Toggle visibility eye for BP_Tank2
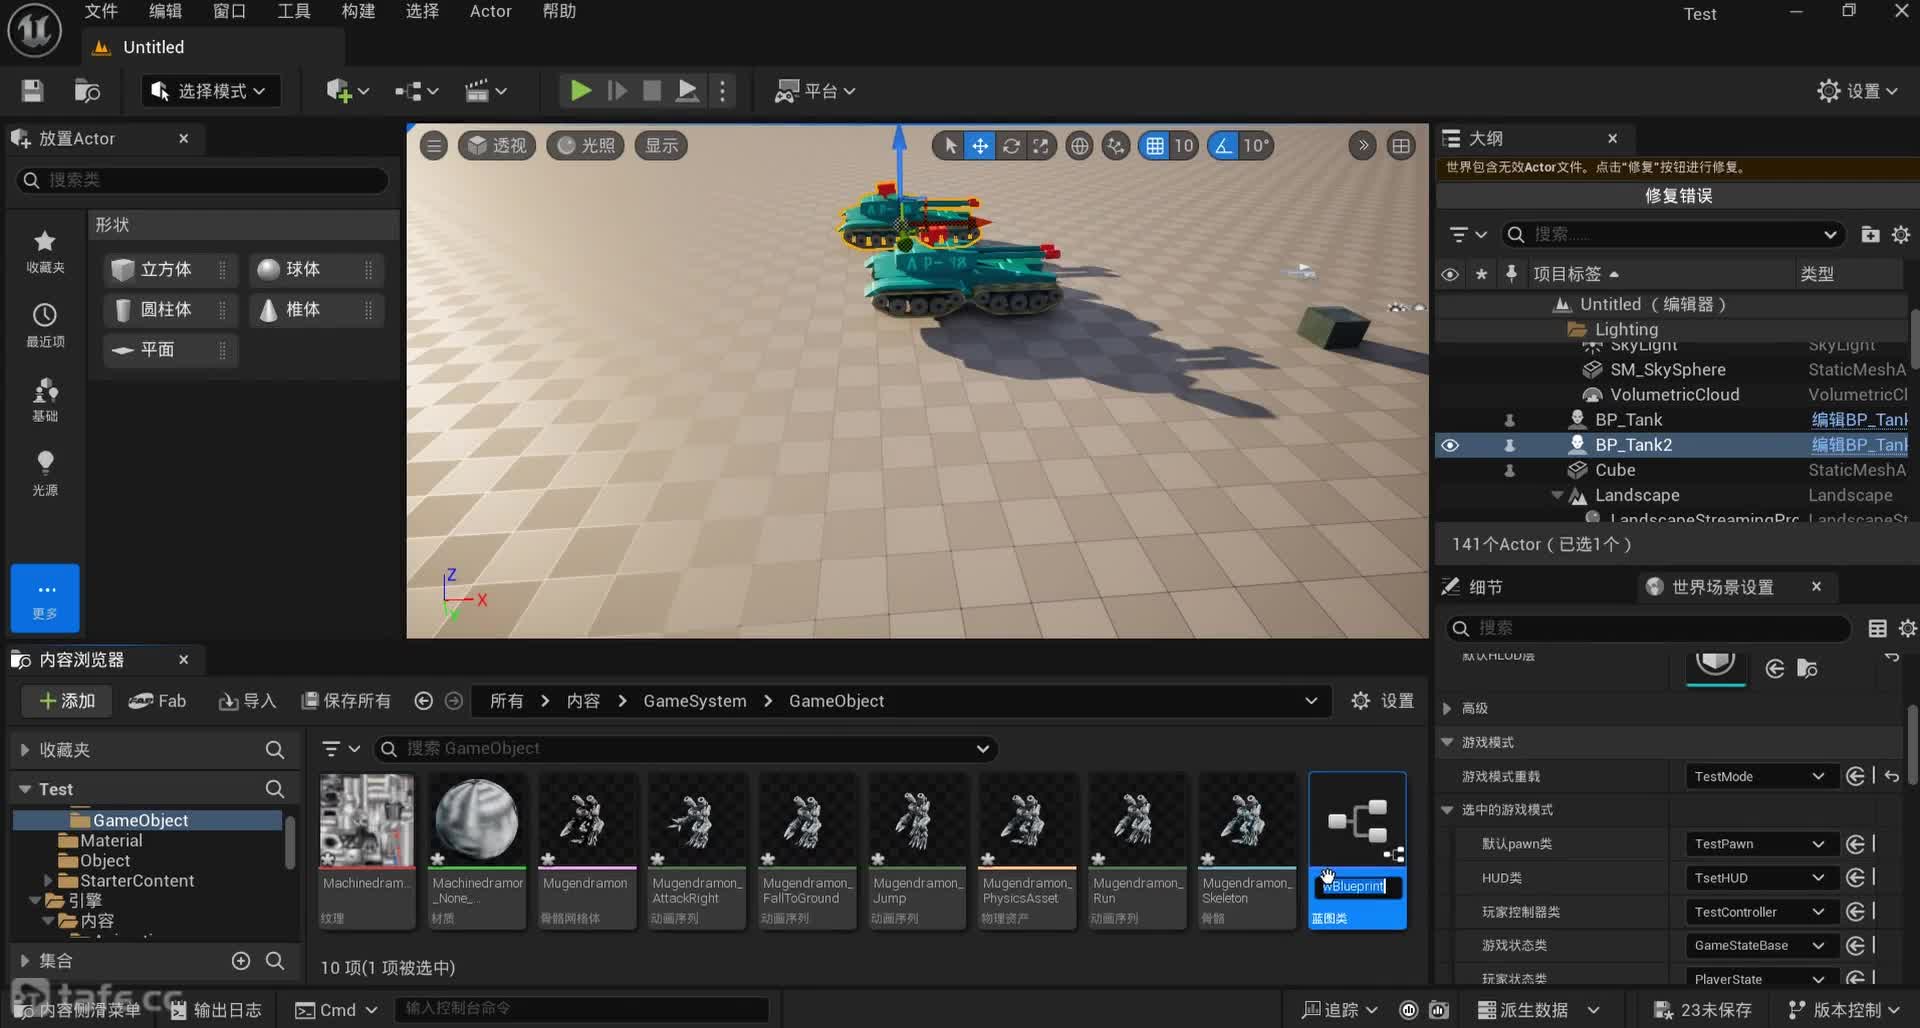 [x=1449, y=445]
